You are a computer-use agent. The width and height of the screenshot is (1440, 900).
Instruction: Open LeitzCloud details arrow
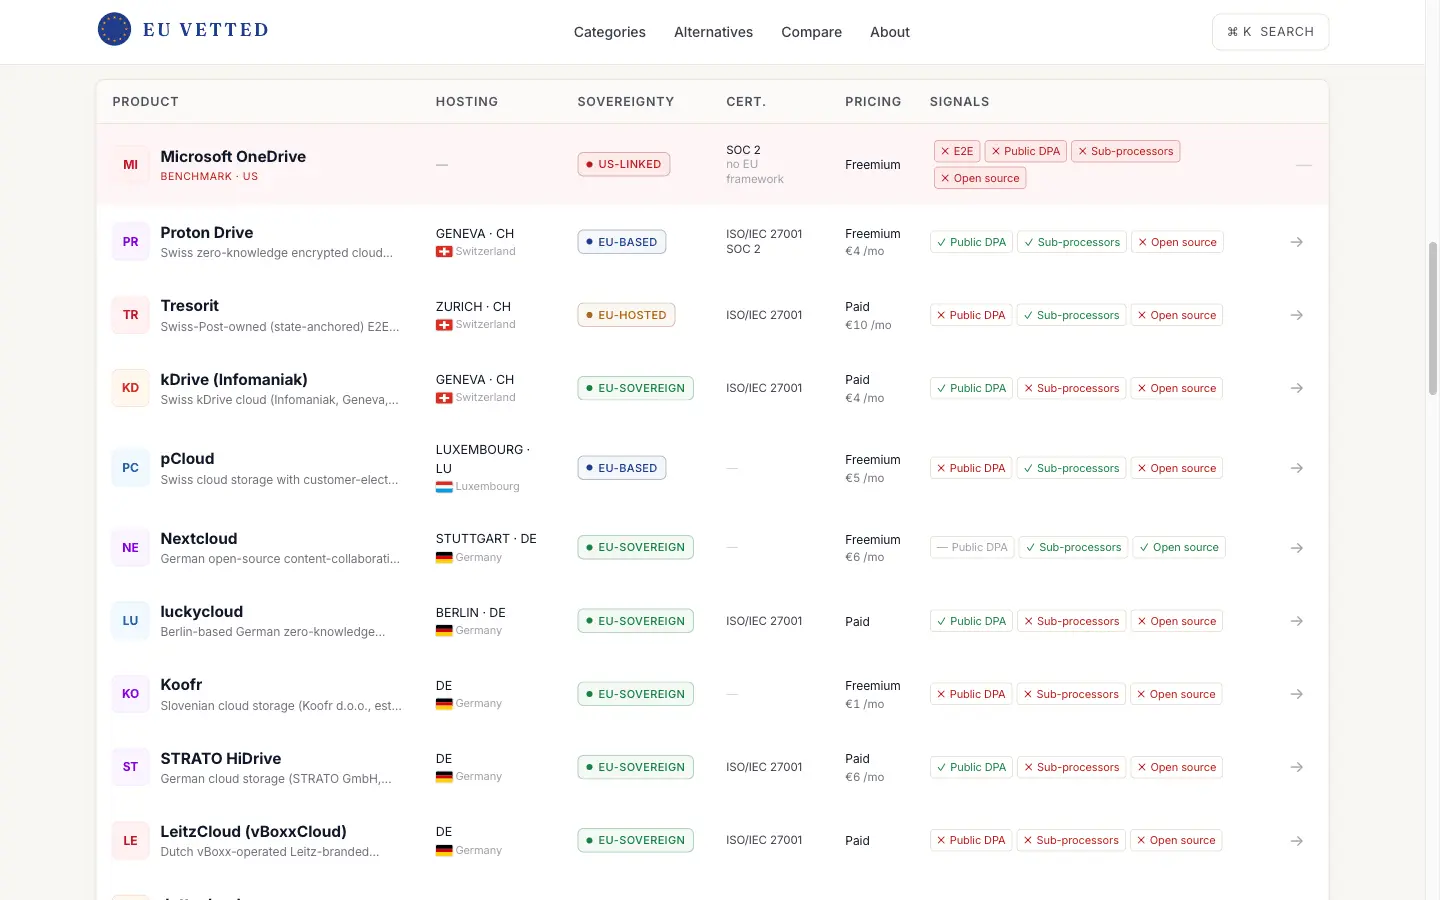1296,841
